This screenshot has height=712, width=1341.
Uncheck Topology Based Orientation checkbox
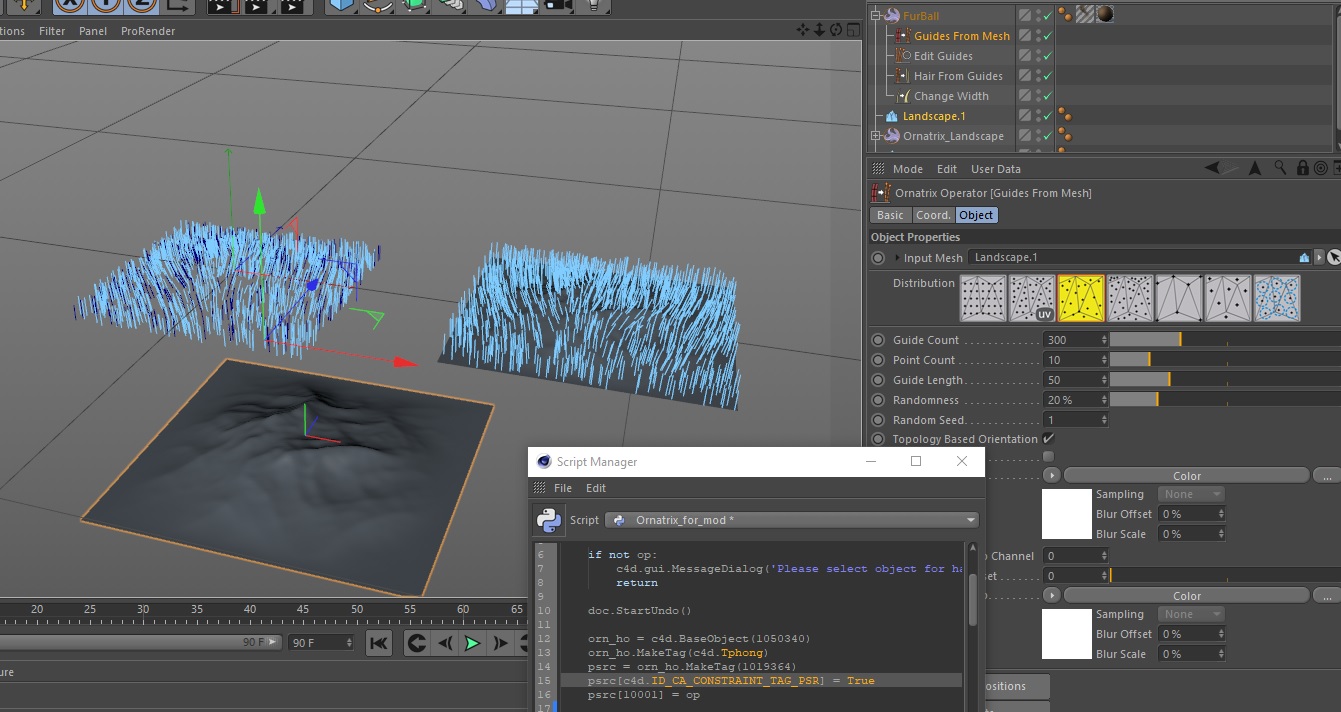1048,439
